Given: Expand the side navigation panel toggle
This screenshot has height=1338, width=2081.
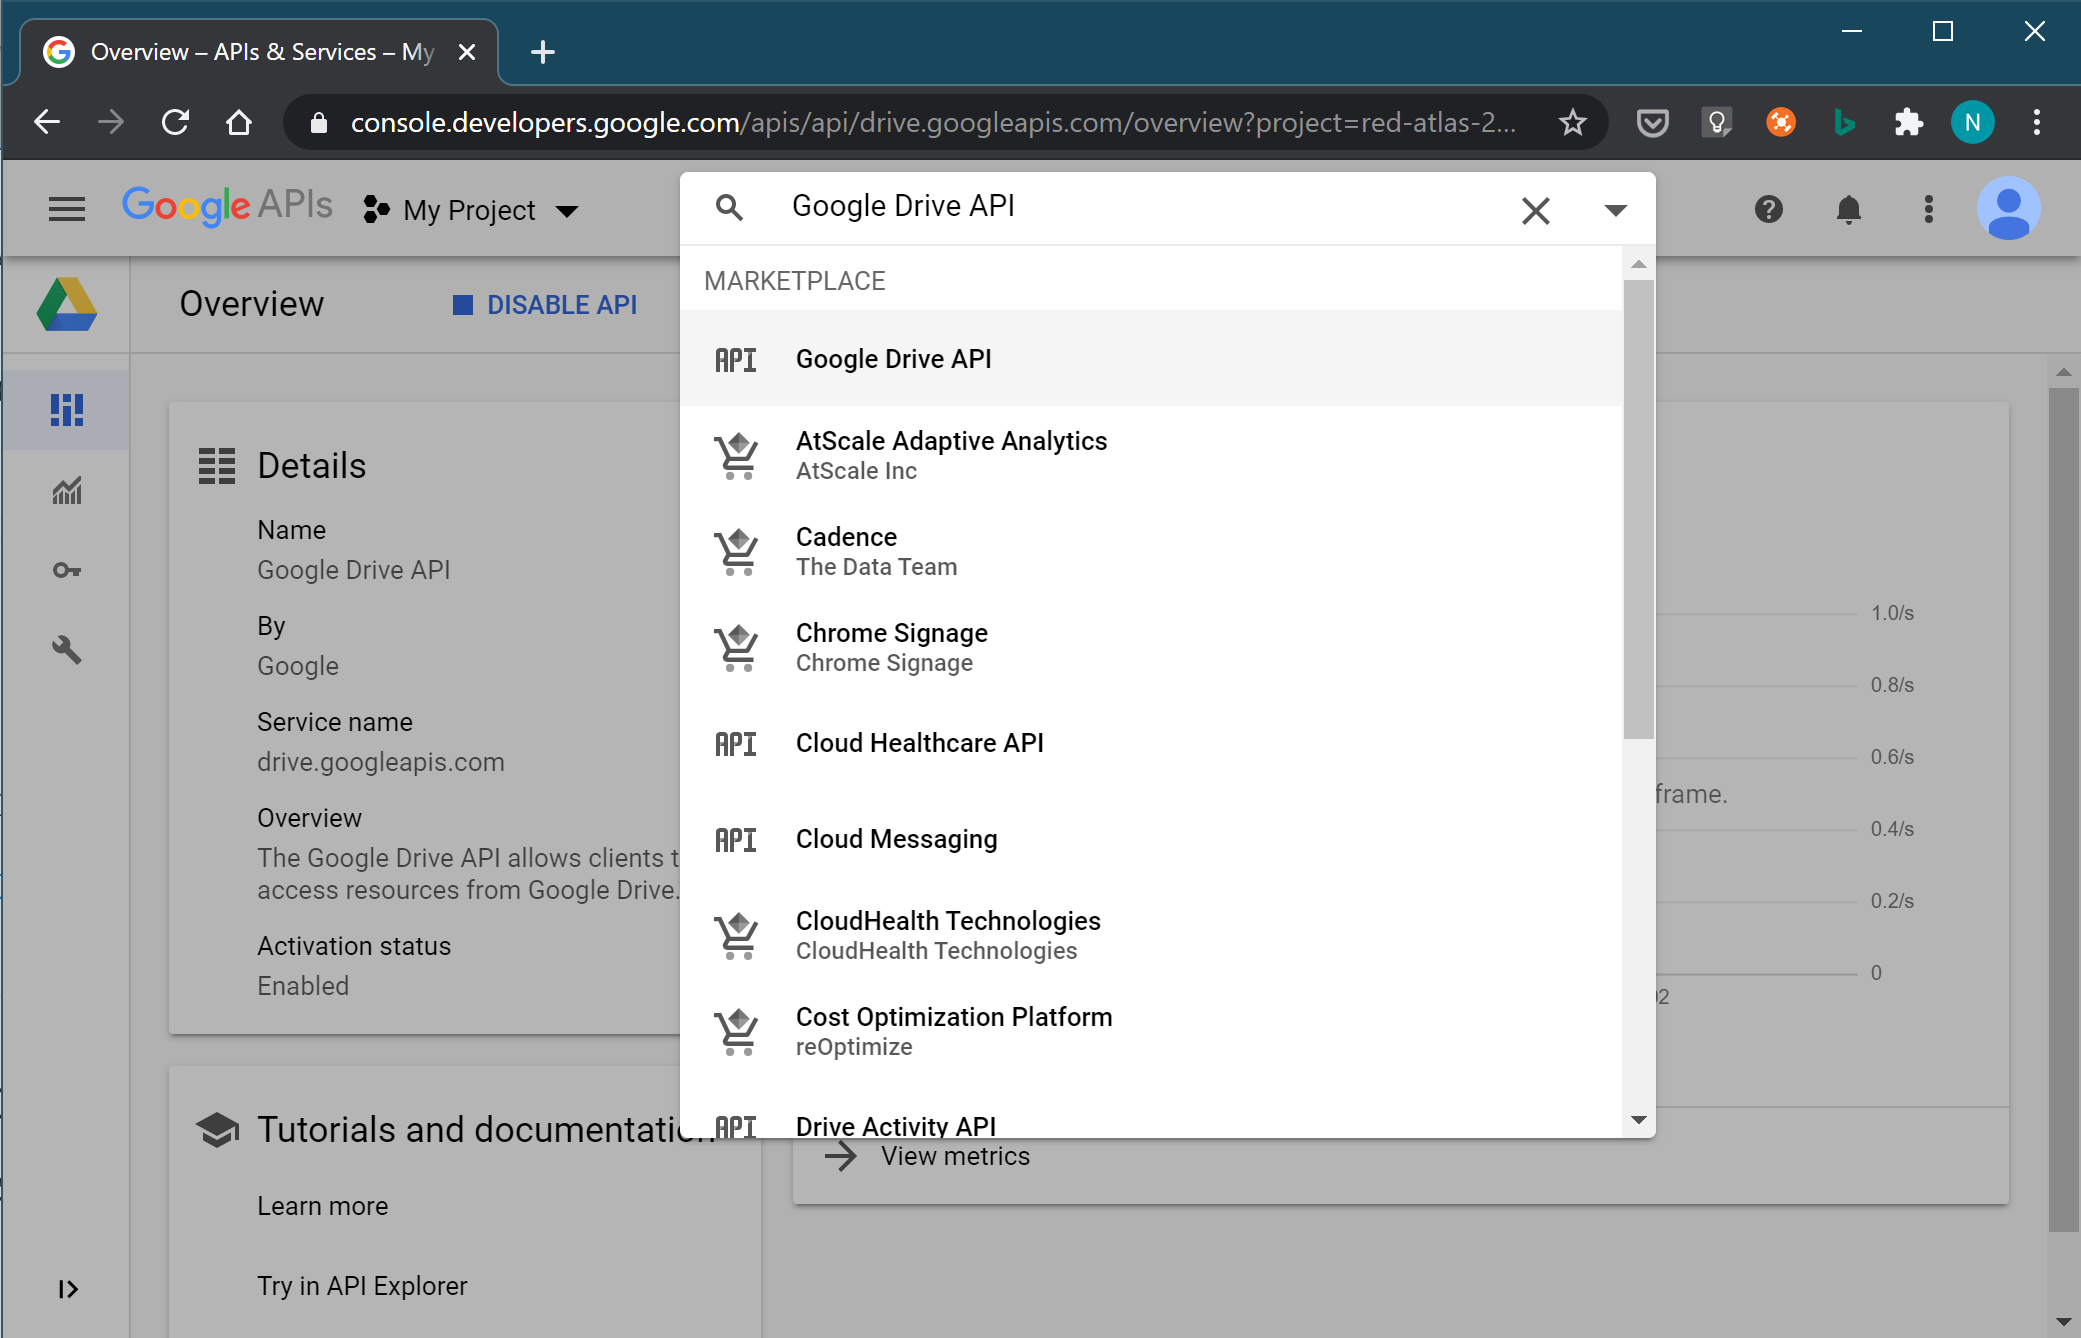Looking at the screenshot, I should [67, 1289].
